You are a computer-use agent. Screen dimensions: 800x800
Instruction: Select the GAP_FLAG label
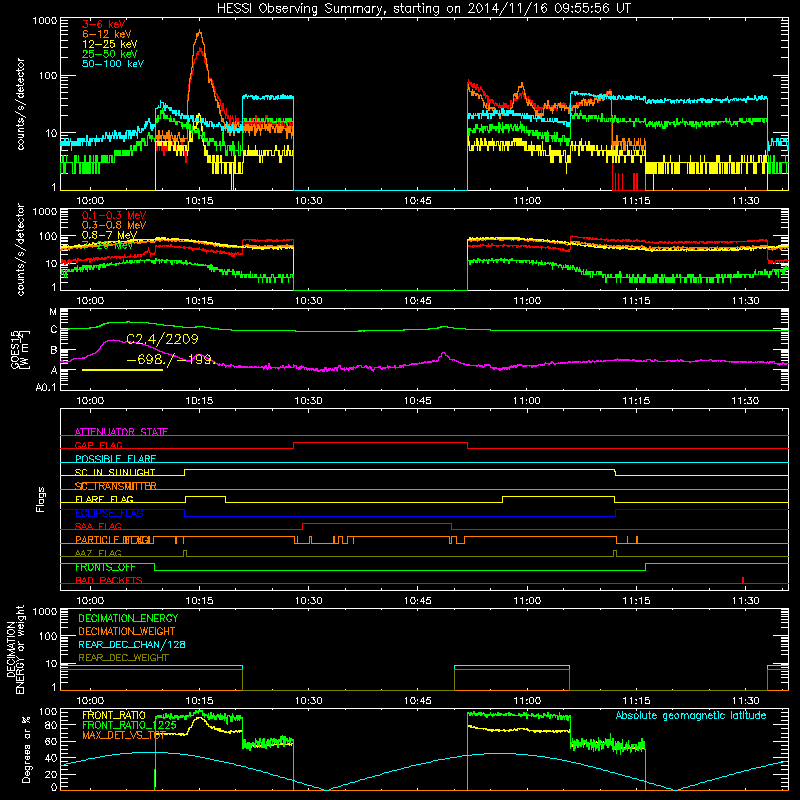point(98,445)
